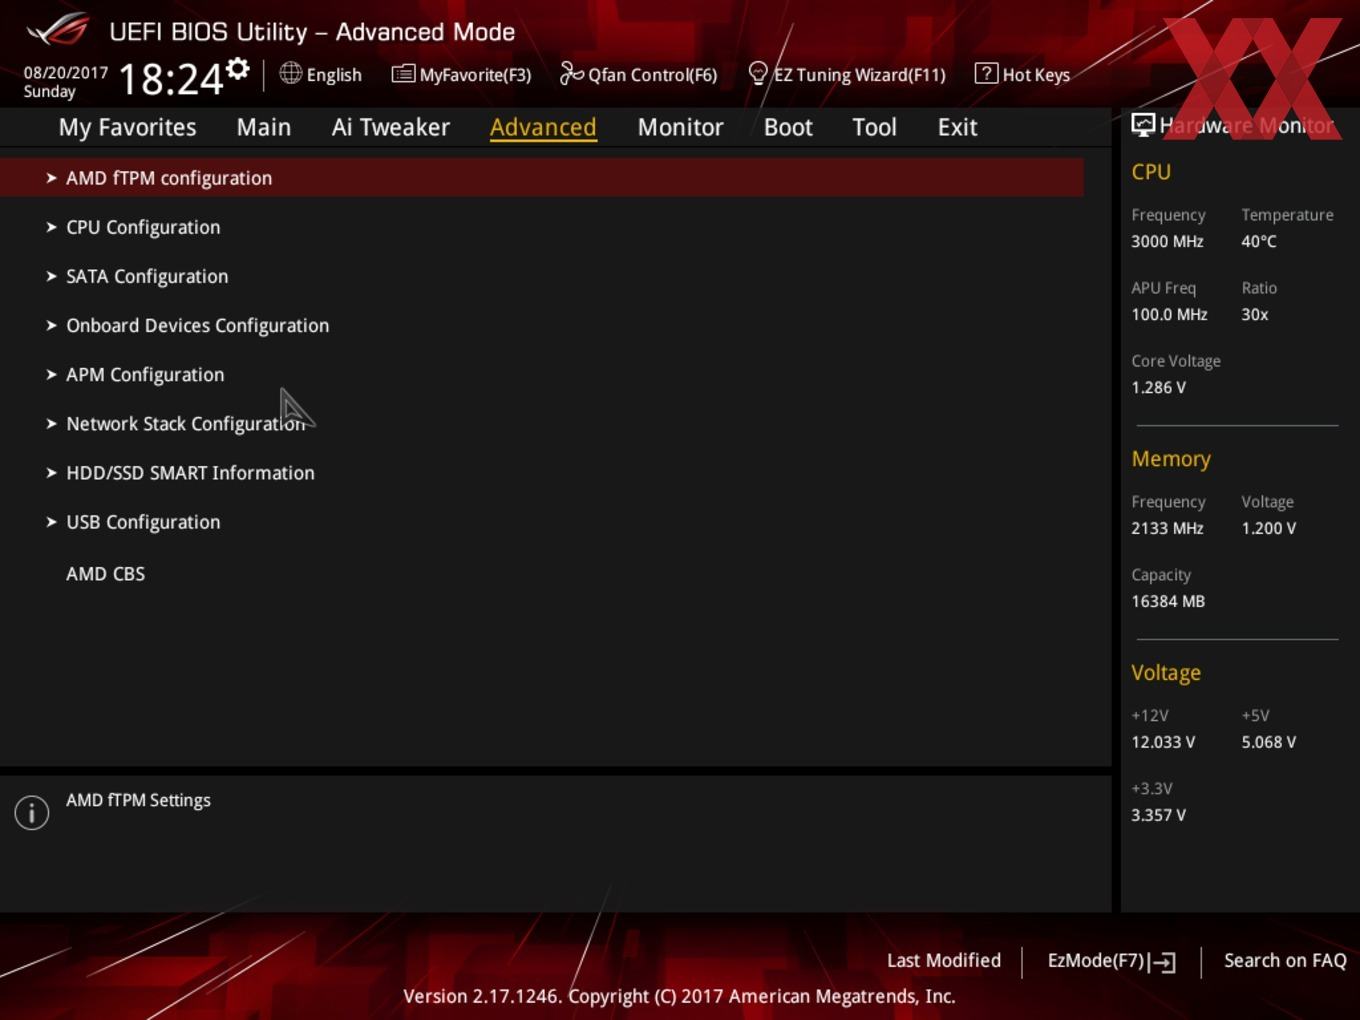The image size is (1360, 1020).
Task: View Last Modified settings
Action: pyautogui.click(x=943, y=960)
